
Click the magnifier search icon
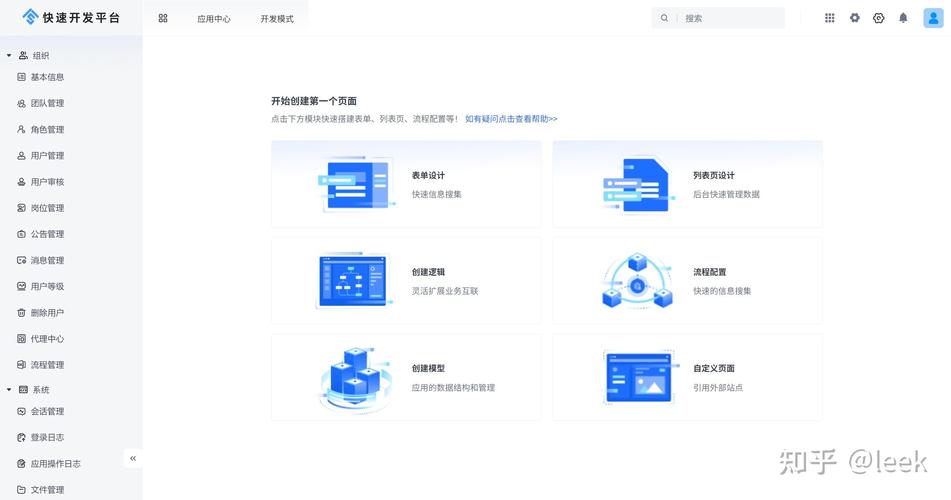tap(664, 18)
